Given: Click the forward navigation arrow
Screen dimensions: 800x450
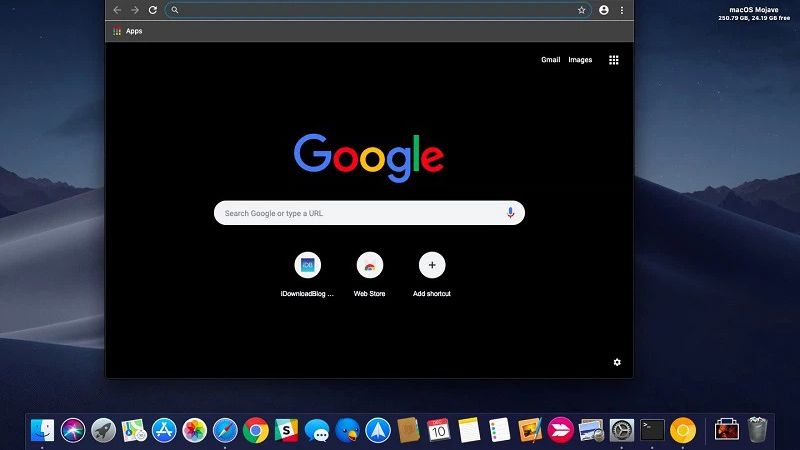Looking at the screenshot, I should tap(134, 10).
